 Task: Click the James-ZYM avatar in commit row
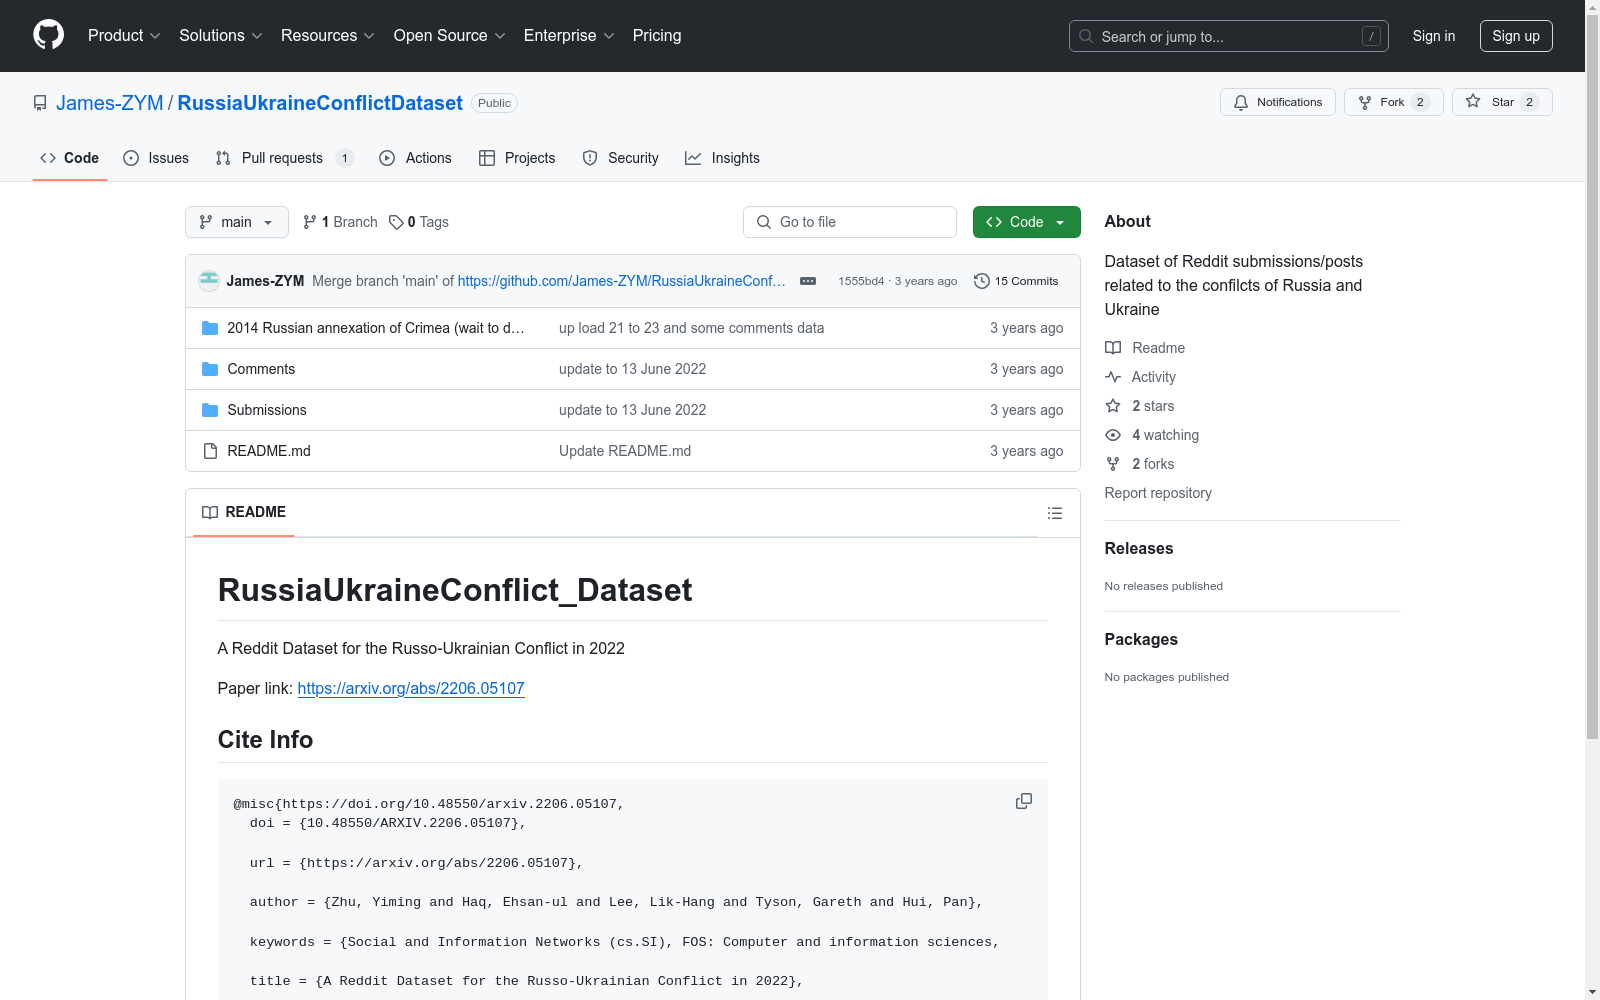pyautogui.click(x=209, y=281)
